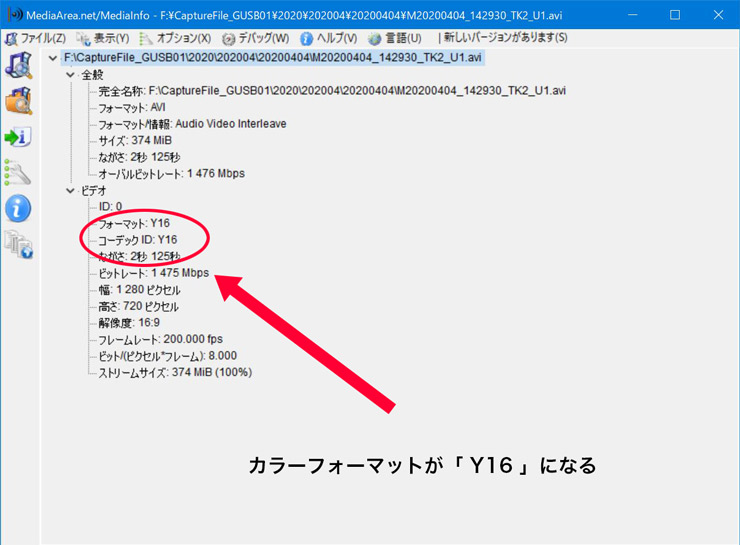Viewport: 740px width, 545px height.
Task: Click the Open Folder sidebar icon
Action: 18,100
